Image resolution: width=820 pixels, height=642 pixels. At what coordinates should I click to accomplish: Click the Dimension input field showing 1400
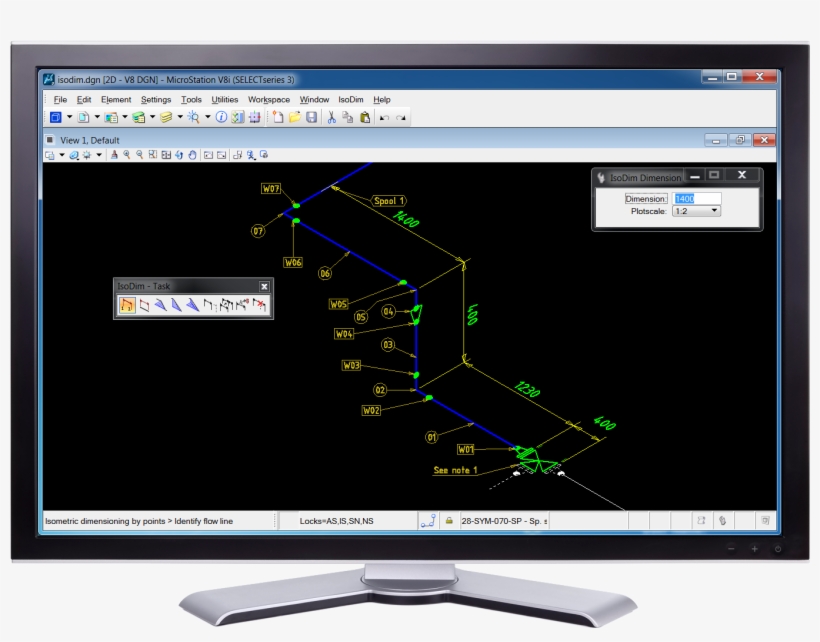697,199
